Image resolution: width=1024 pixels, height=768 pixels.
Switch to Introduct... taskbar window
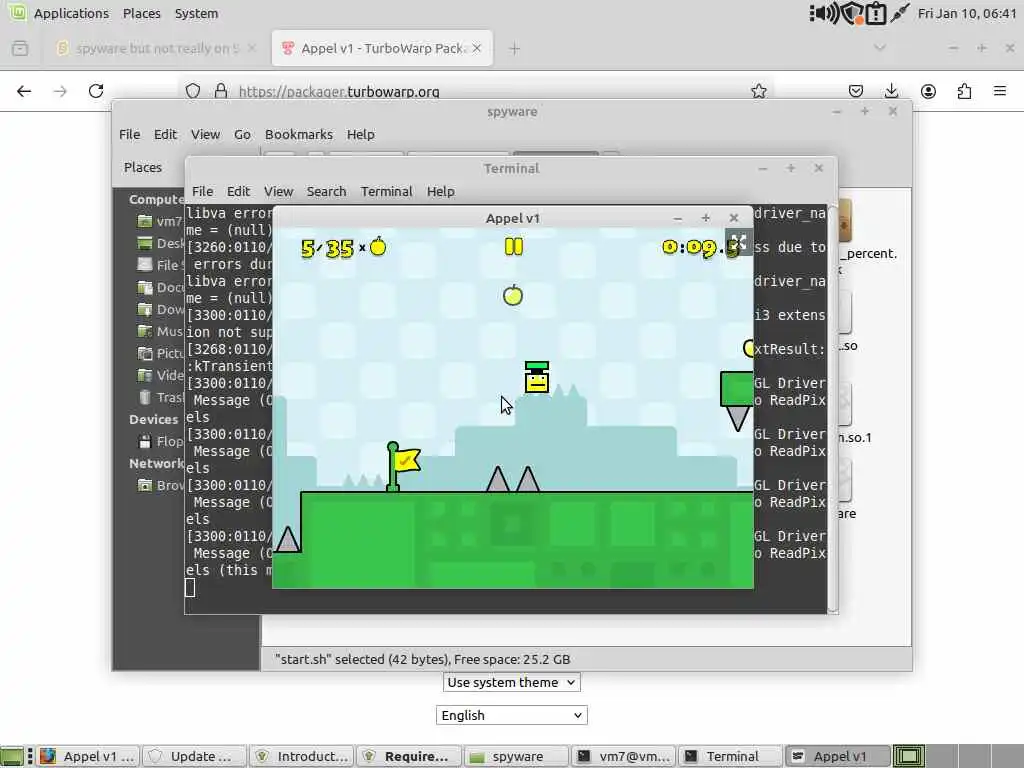(x=302, y=756)
